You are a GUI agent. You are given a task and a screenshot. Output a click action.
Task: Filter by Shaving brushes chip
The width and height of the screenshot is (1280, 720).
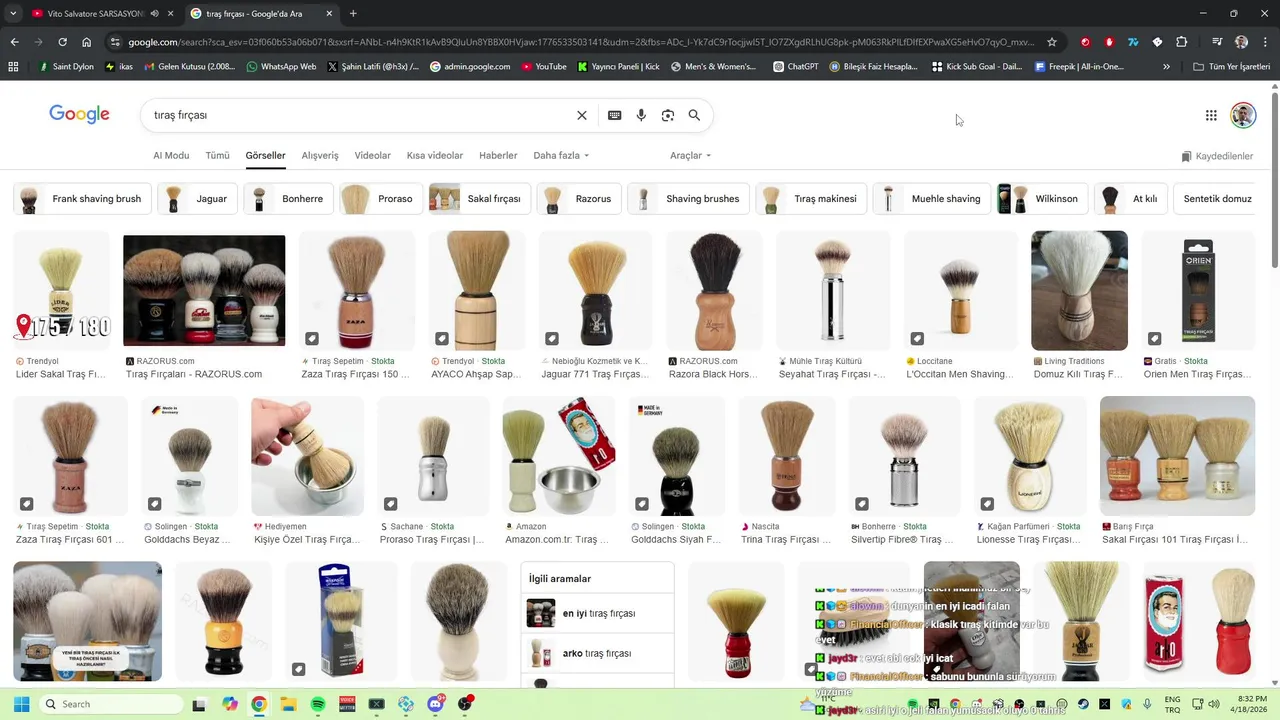(689, 199)
